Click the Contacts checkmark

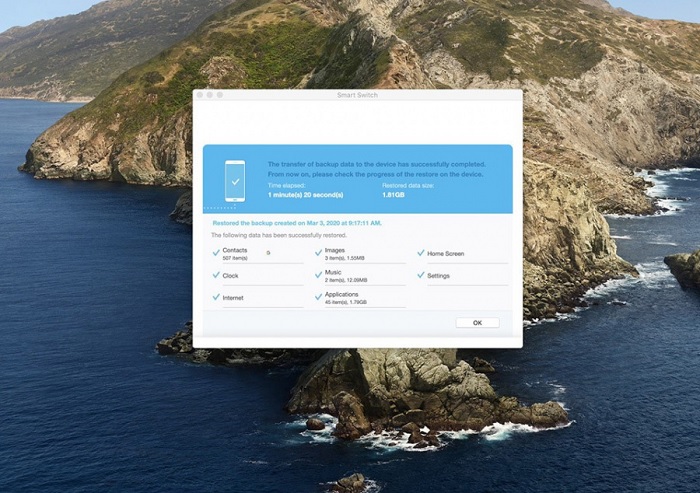point(216,252)
